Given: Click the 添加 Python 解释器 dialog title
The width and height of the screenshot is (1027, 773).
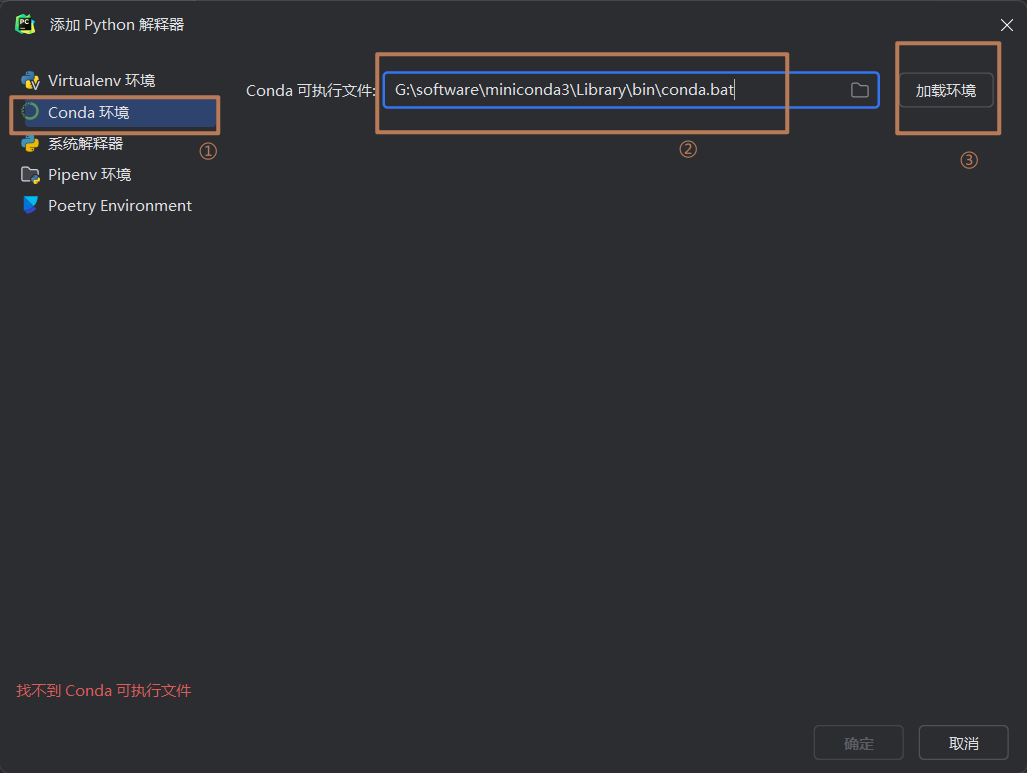Looking at the screenshot, I should coord(117,25).
